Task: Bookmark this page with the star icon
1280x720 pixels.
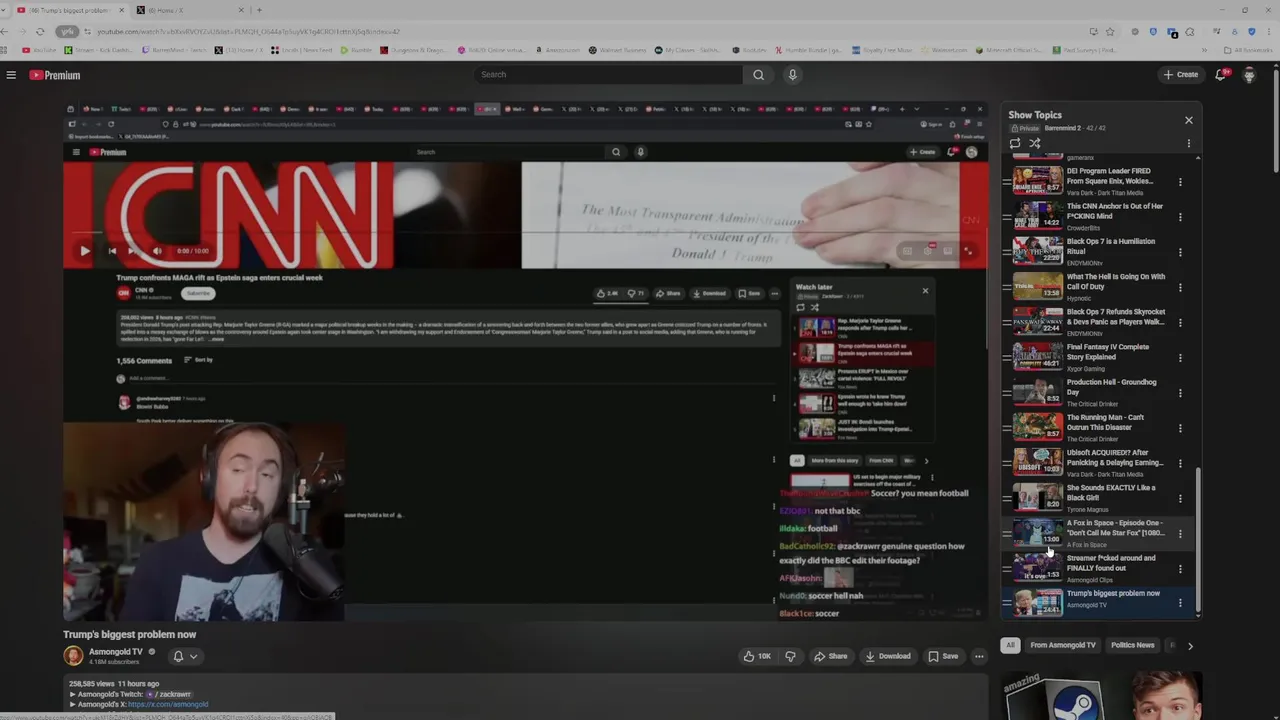Action: point(1110,32)
